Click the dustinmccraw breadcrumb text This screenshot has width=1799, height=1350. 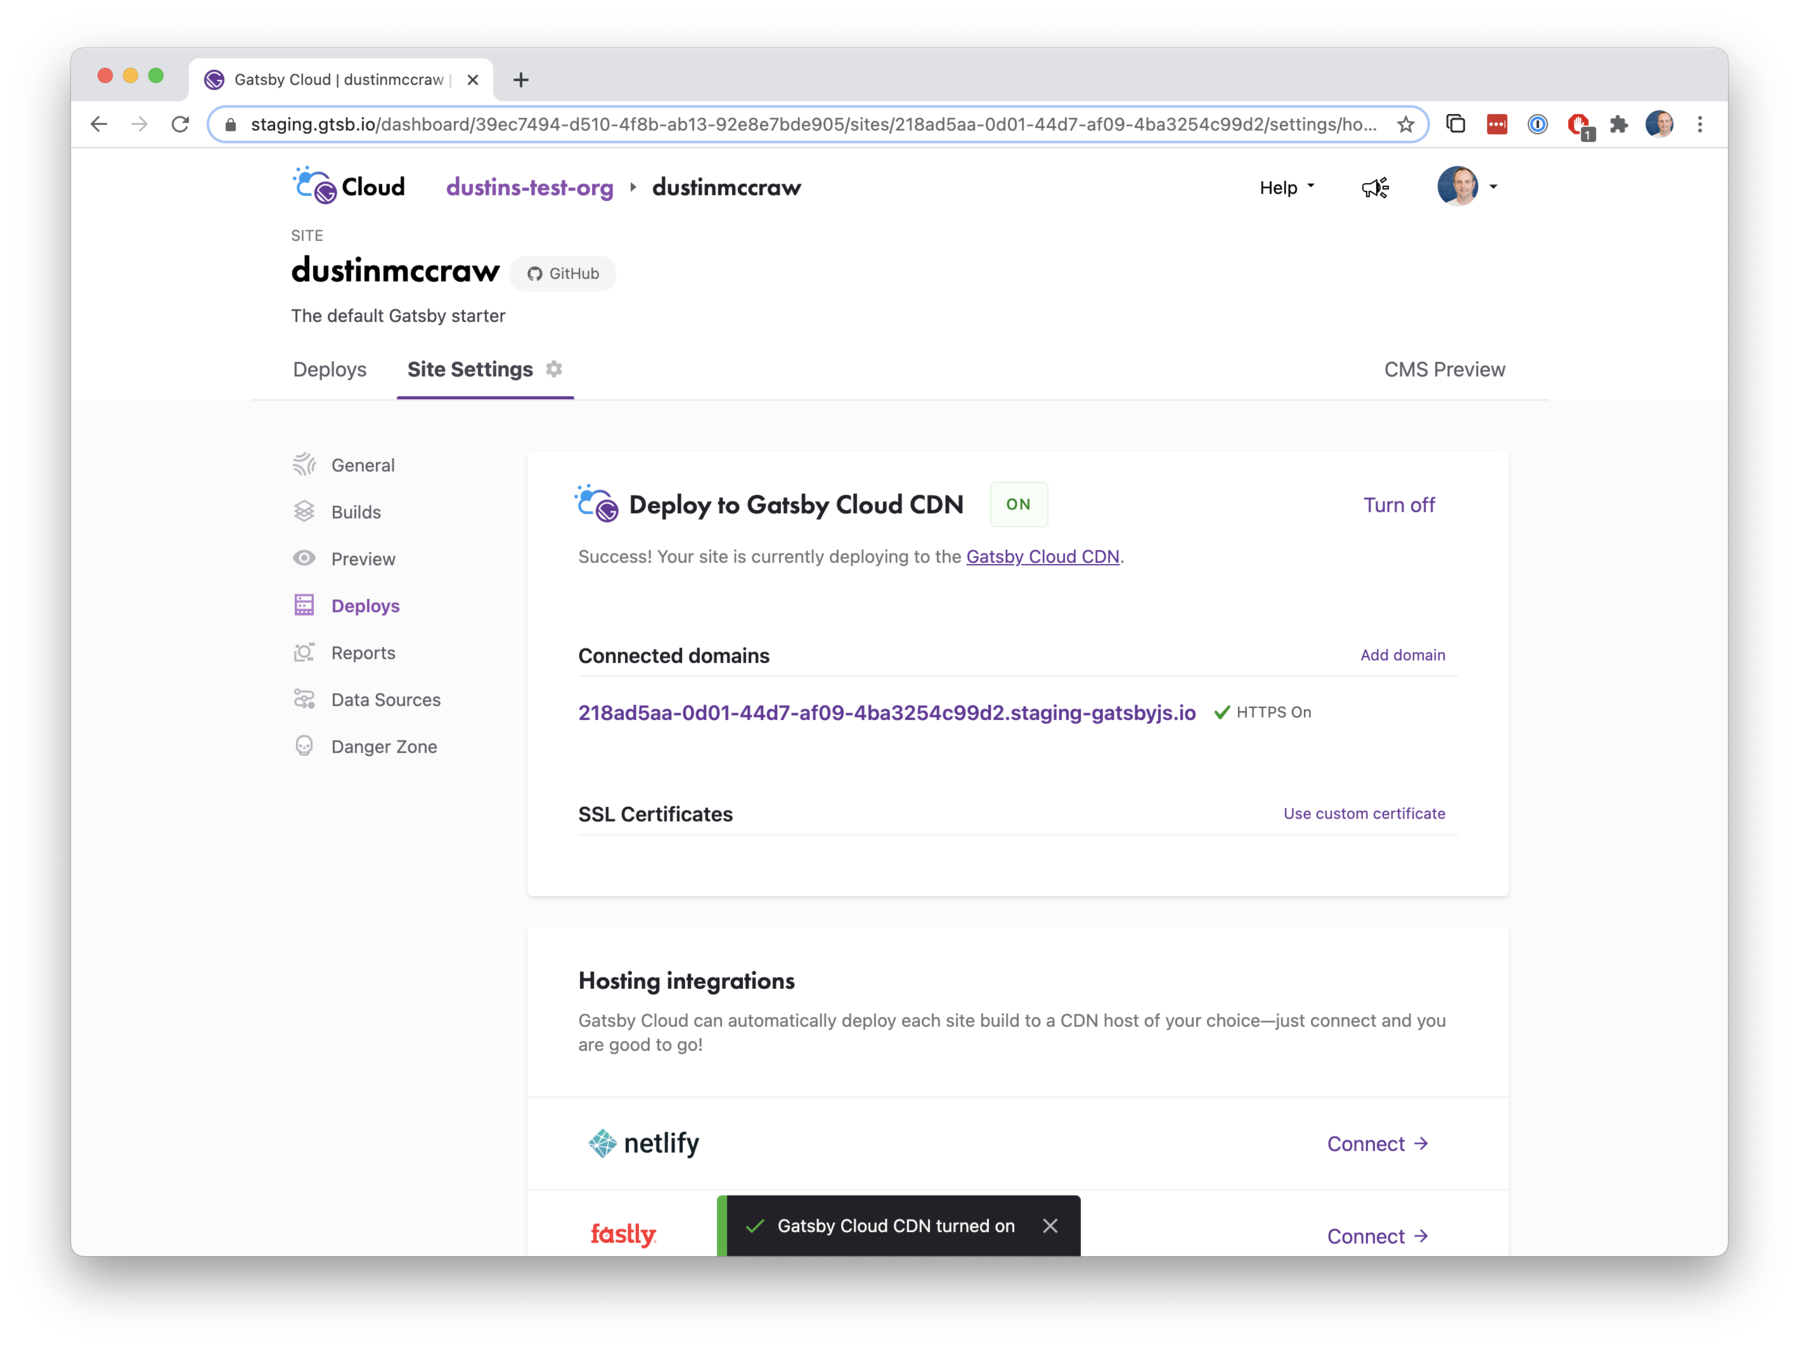tap(726, 187)
